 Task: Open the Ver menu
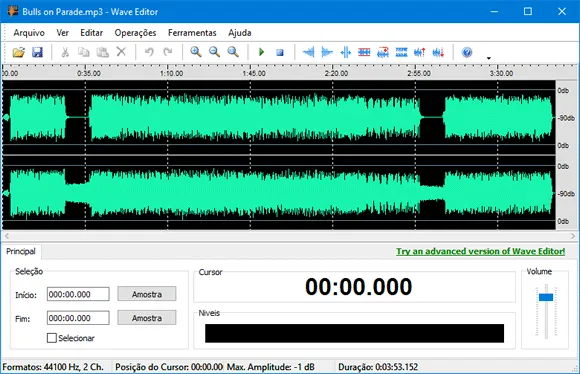[x=63, y=33]
